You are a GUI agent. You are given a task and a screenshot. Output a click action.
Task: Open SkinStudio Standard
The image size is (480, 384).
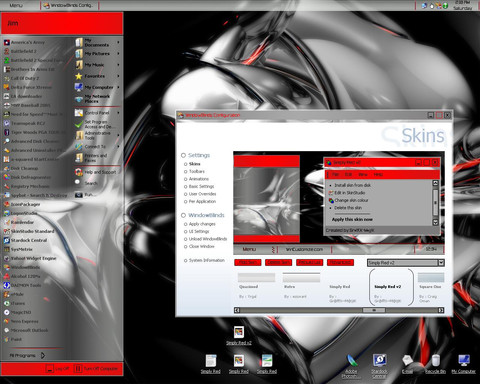click(x=29, y=231)
